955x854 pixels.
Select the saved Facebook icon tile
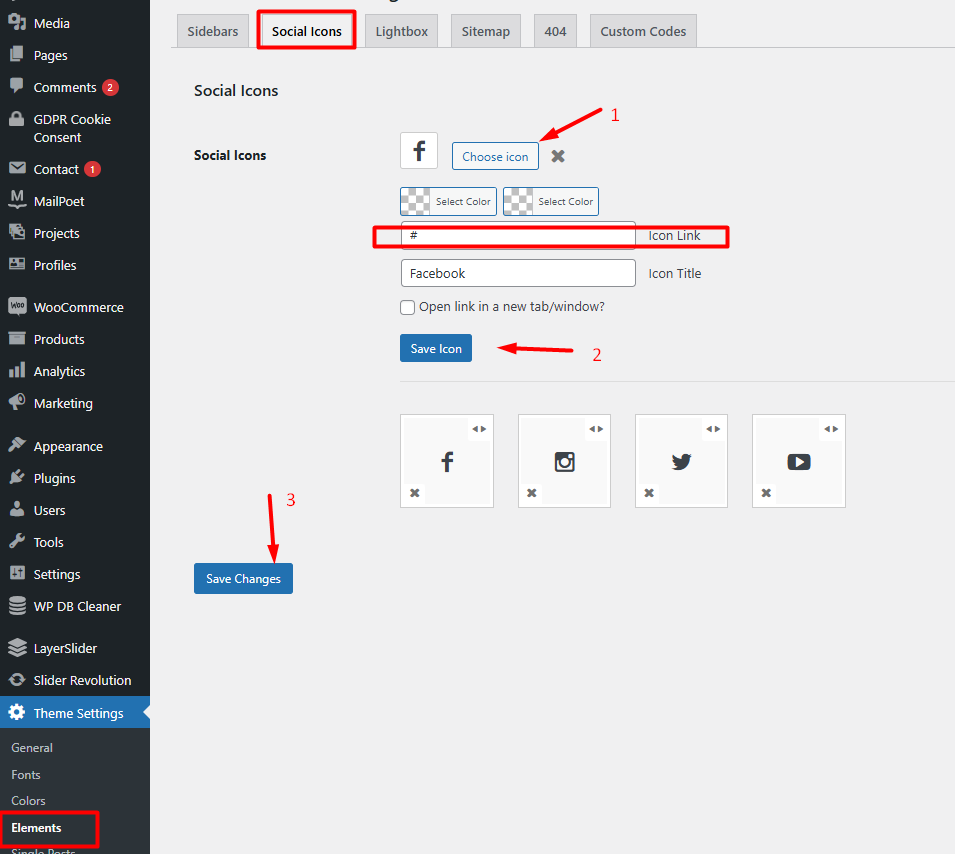click(x=447, y=461)
